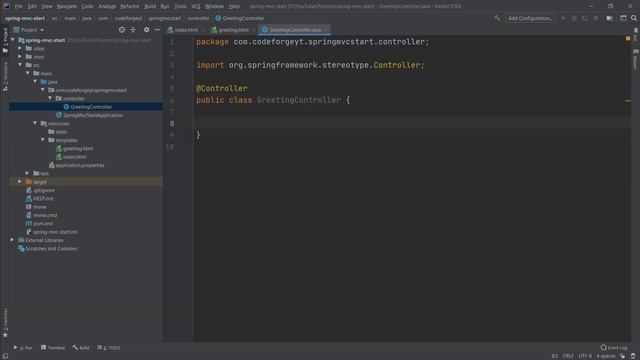The image size is (640, 360).
Task: Click the yellow warning inspection indicator
Action: point(628,38)
